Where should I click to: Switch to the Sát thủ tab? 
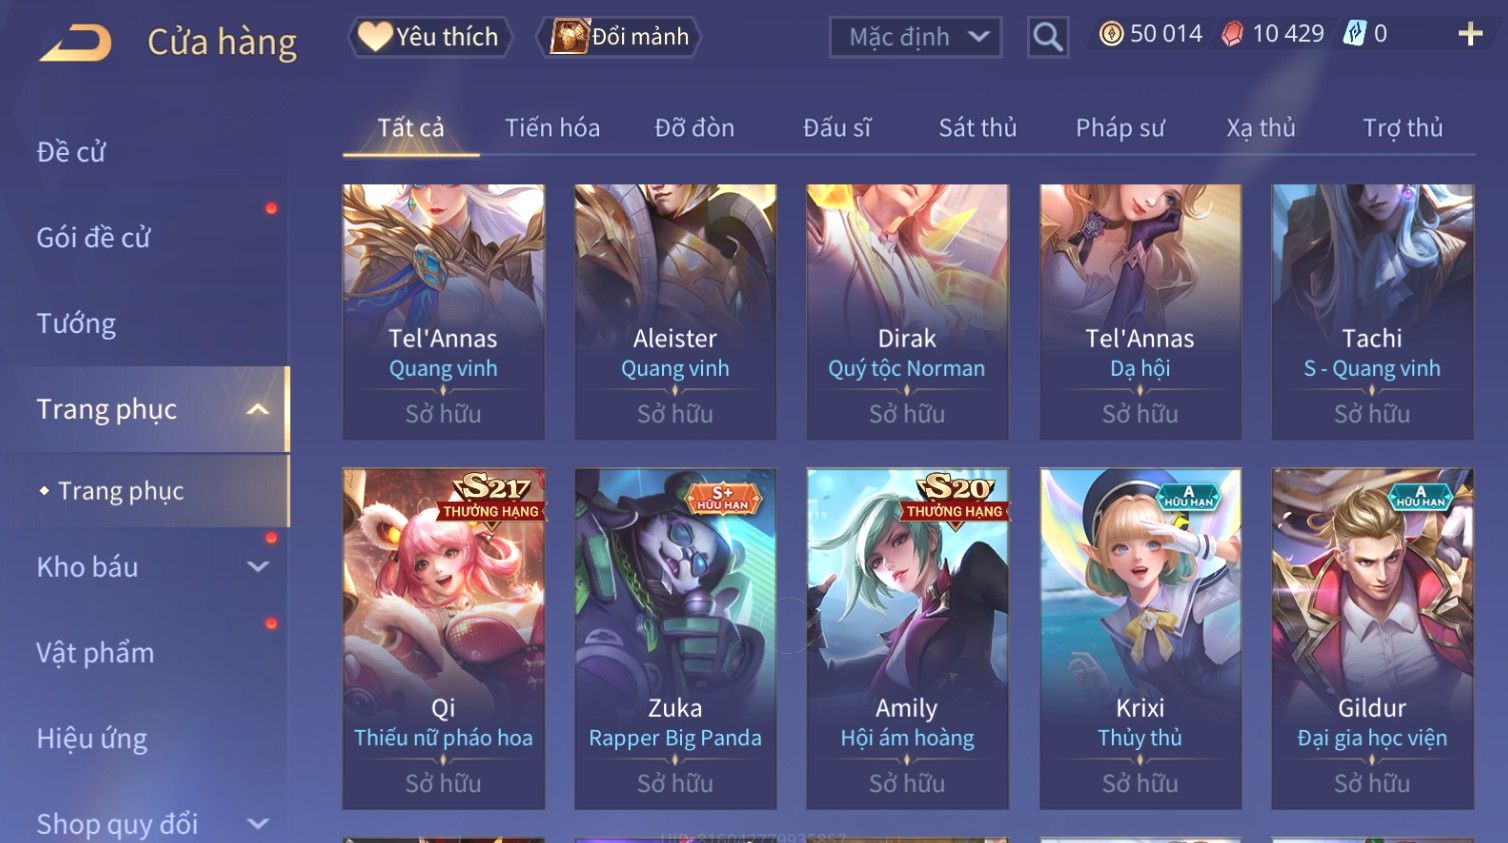[x=977, y=128]
